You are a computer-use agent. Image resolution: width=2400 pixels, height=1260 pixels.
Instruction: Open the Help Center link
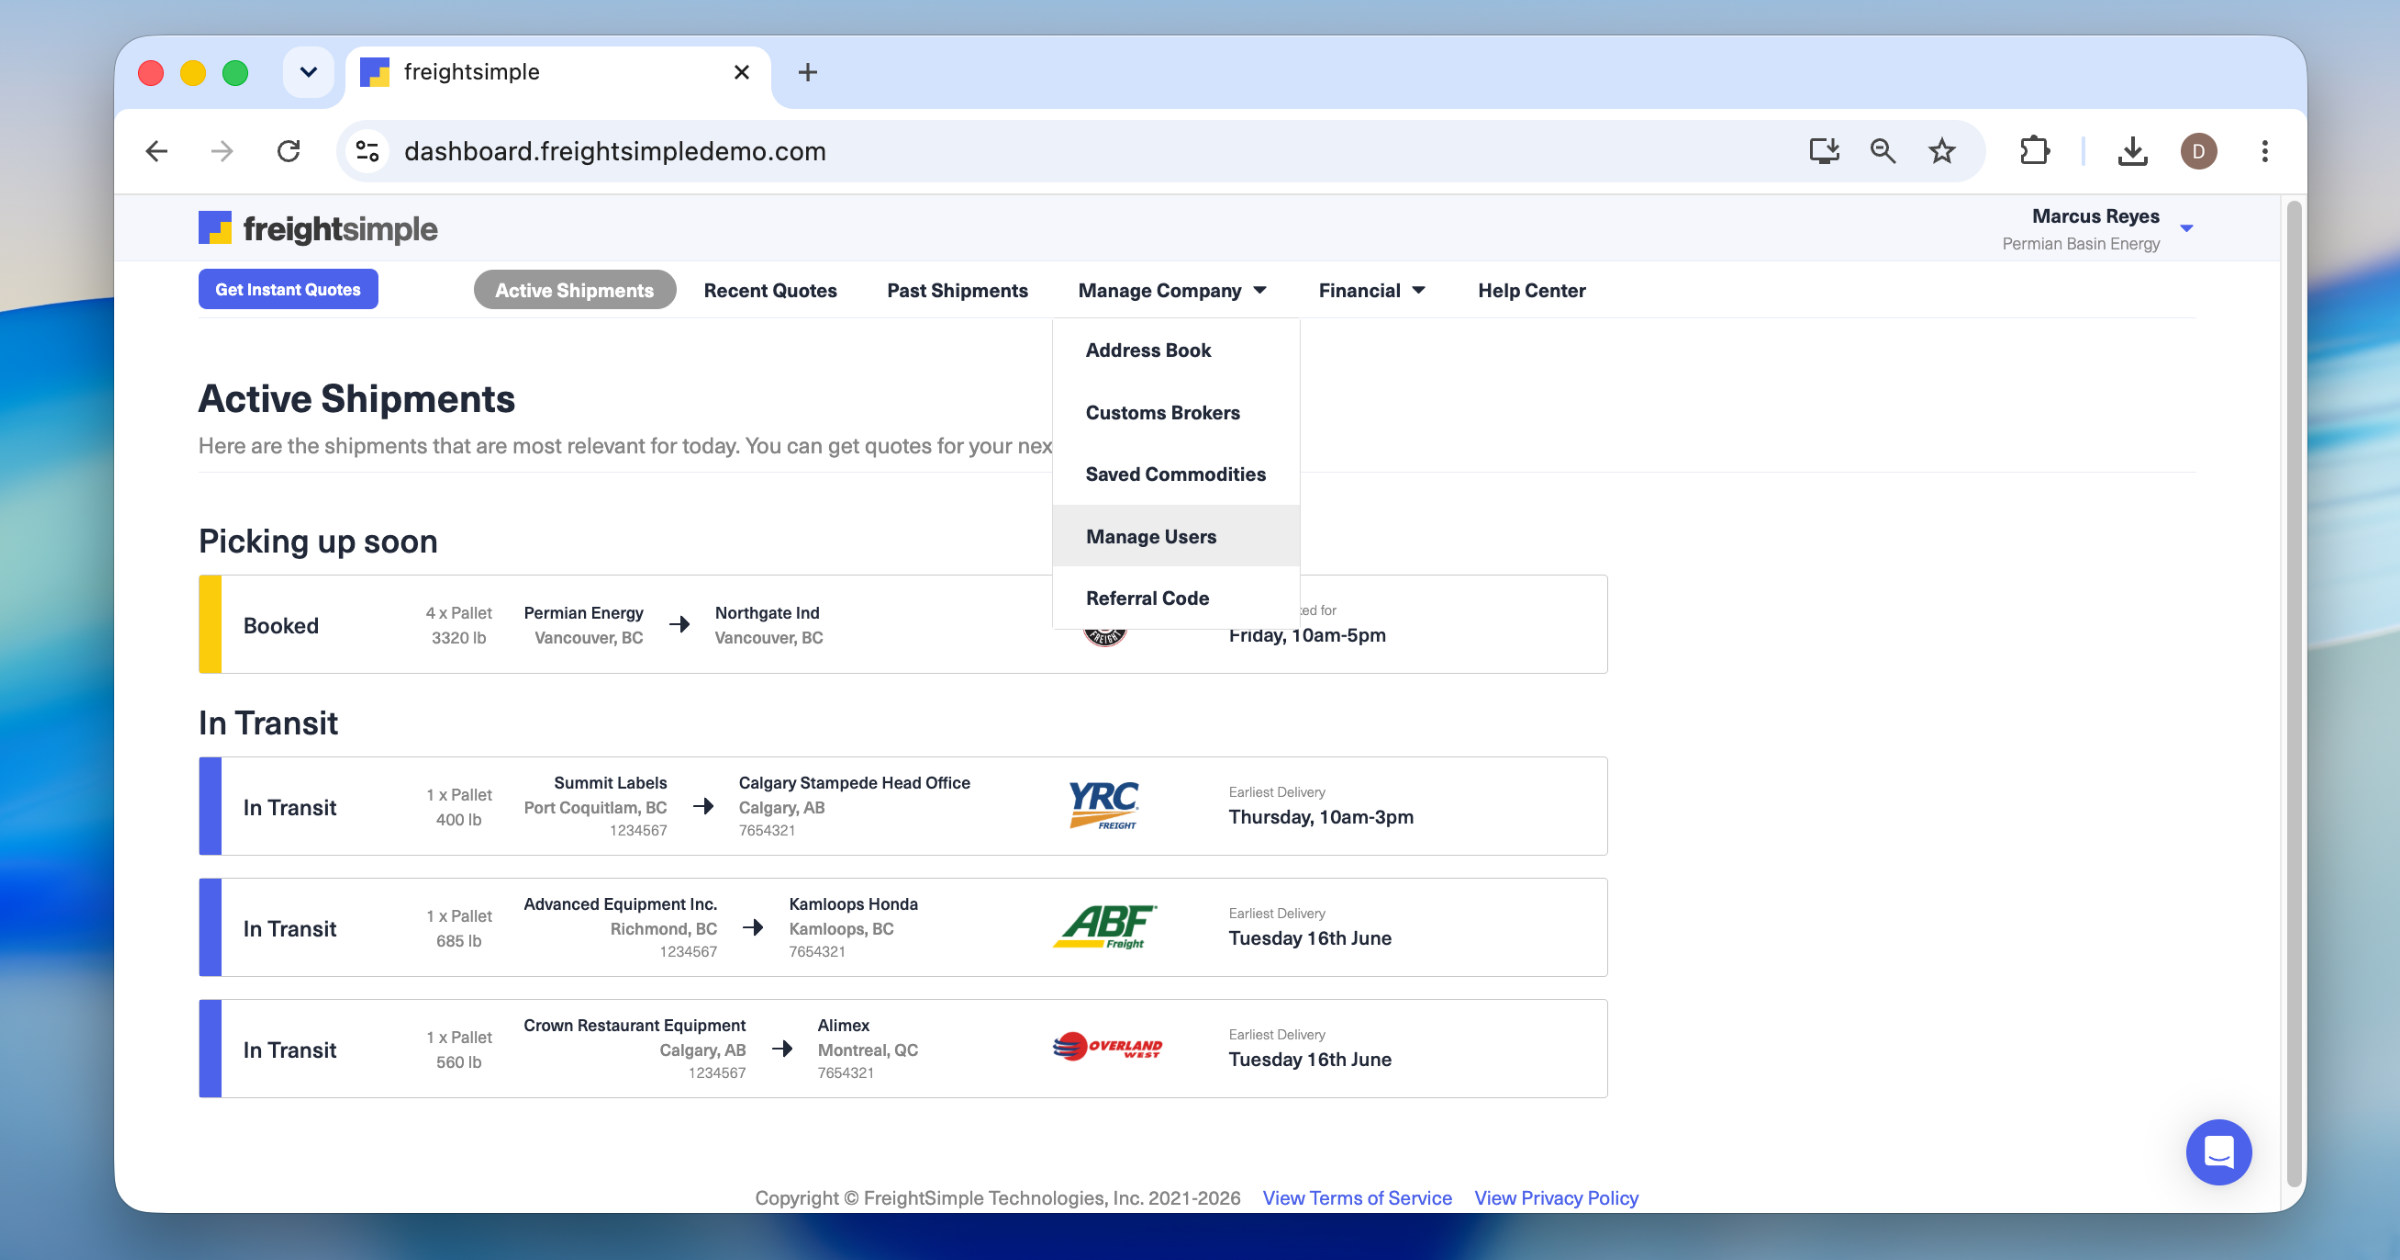[x=1532, y=291]
